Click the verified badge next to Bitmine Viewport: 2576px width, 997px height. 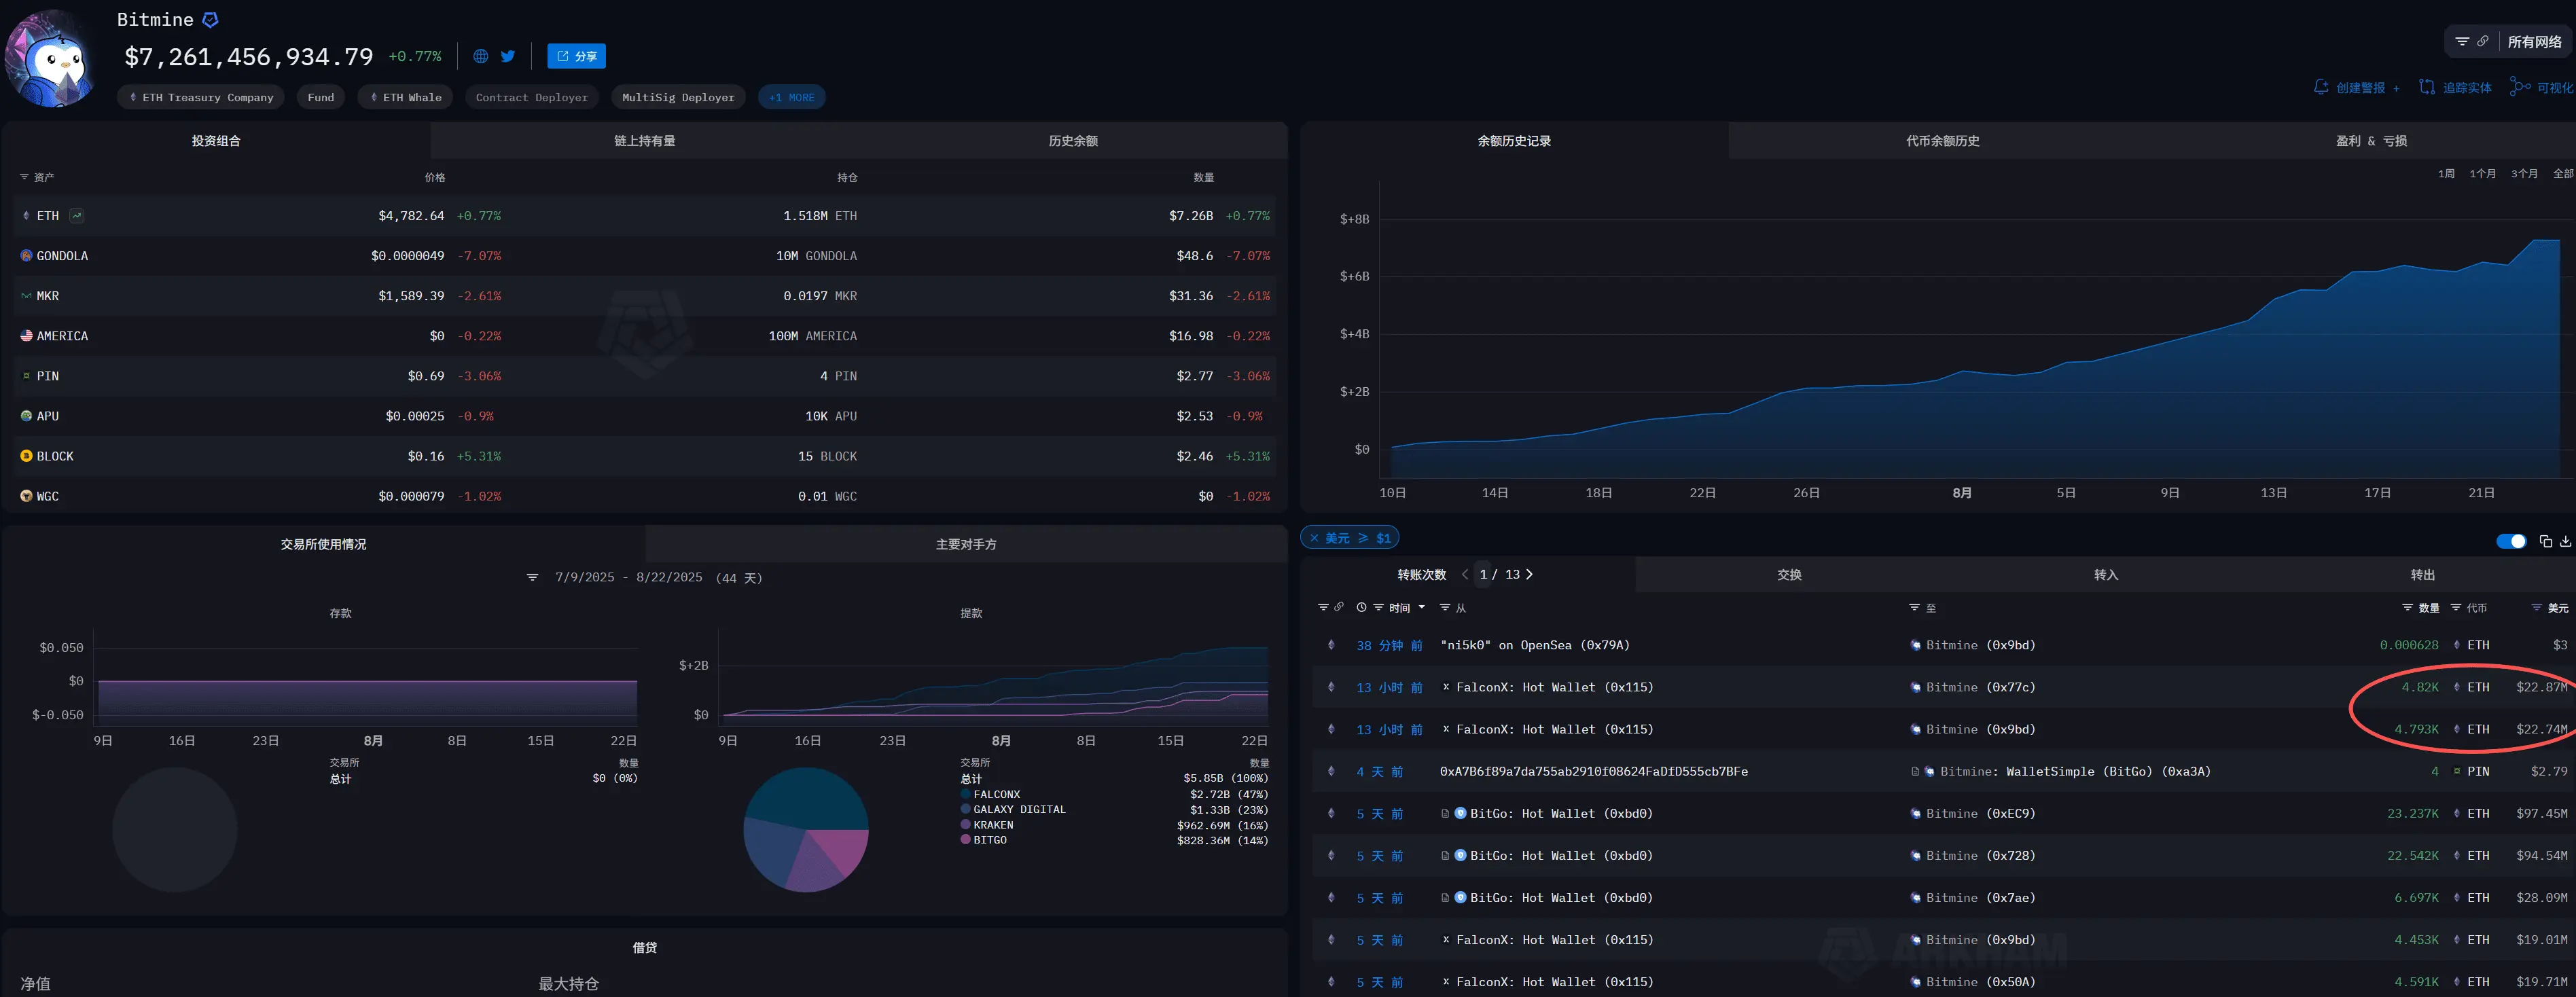tap(210, 20)
